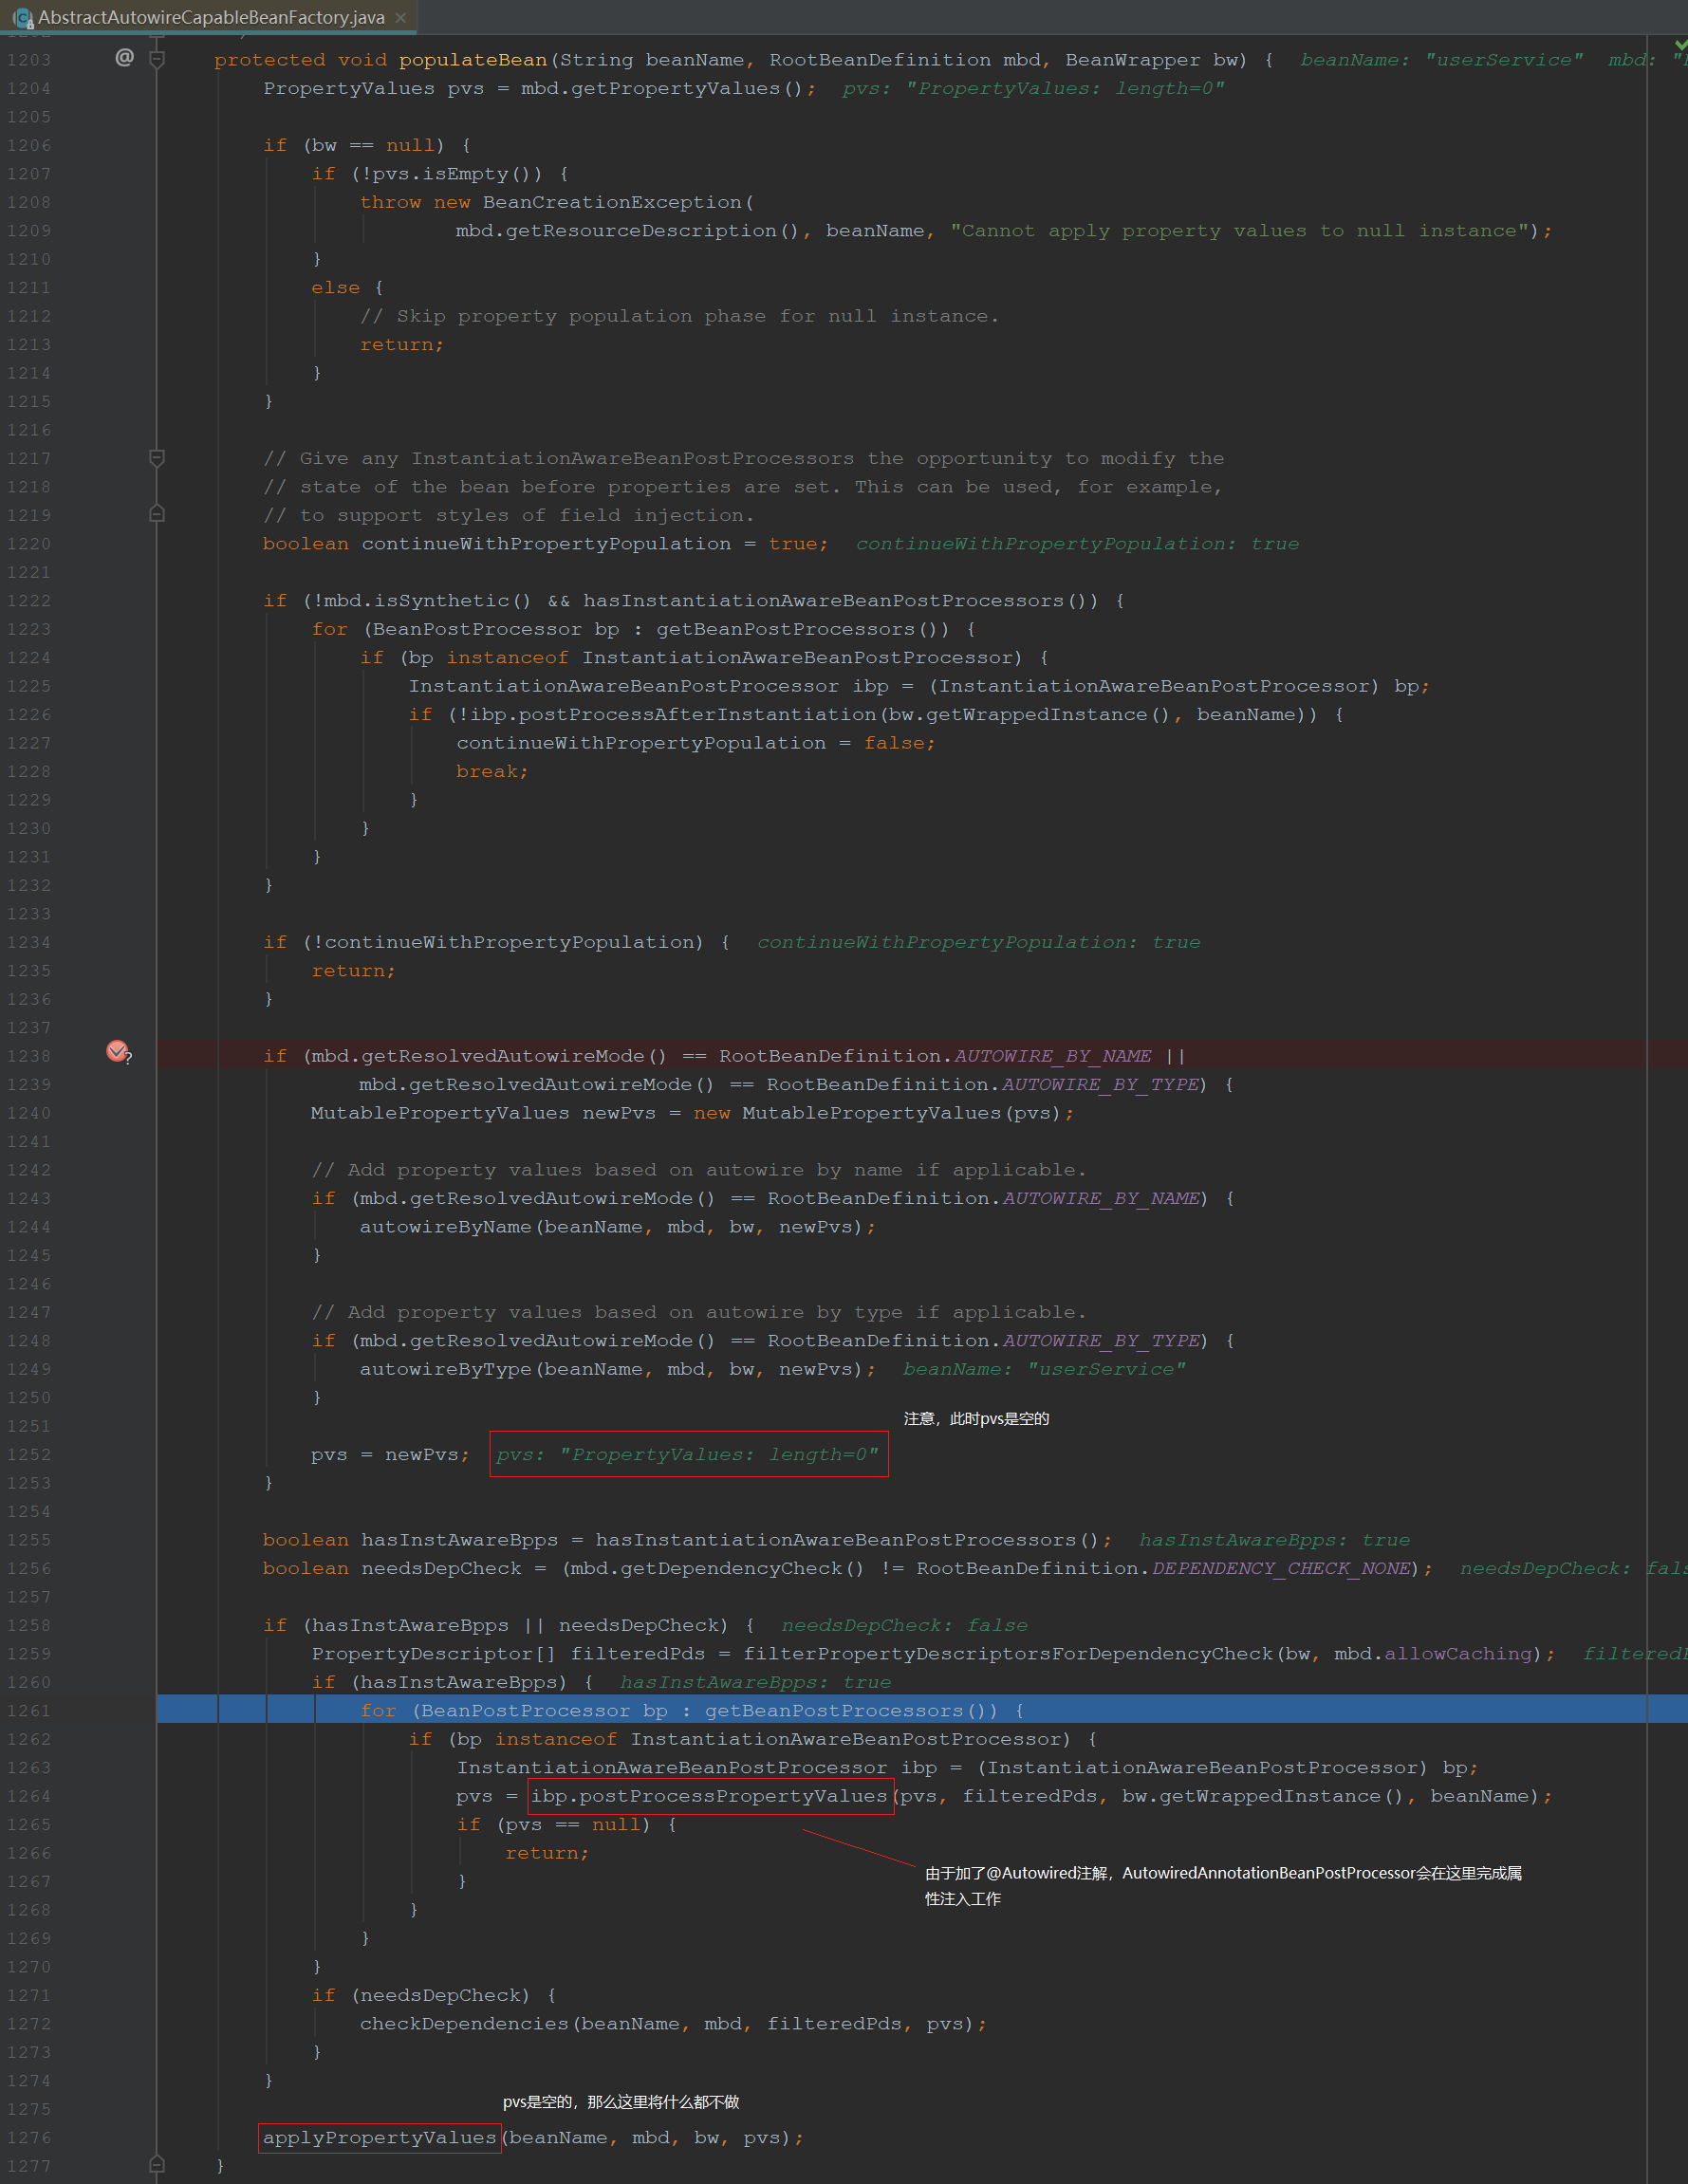Screen dimensions: 1688x2184
Task: Click "Skip property population phase" comment
Action: pyautogui.click(x=680, y=317)
